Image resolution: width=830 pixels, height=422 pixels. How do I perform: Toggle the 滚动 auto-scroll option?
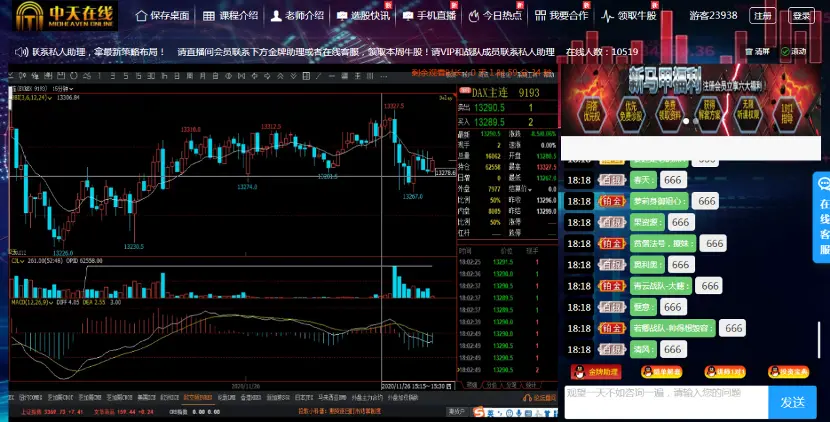tap(792, 51)
